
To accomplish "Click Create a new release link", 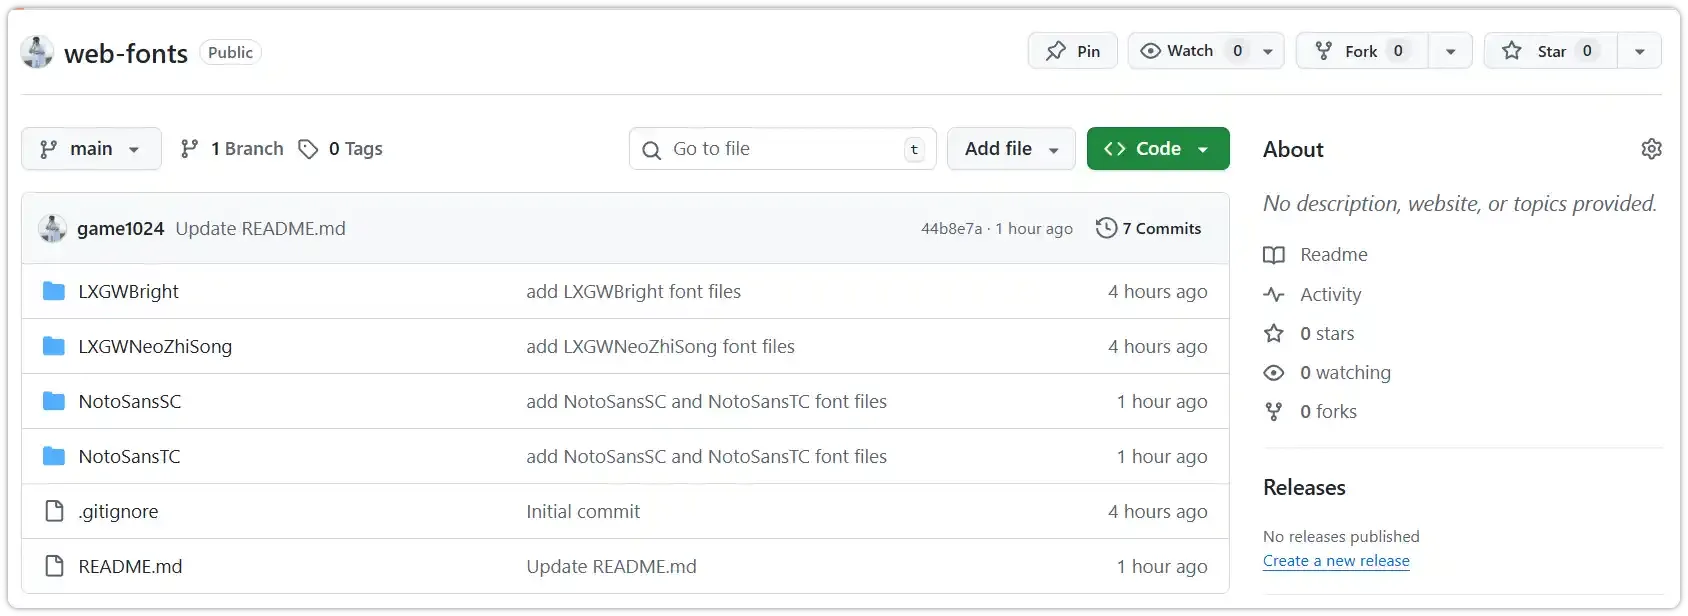I will [1336, 561].
